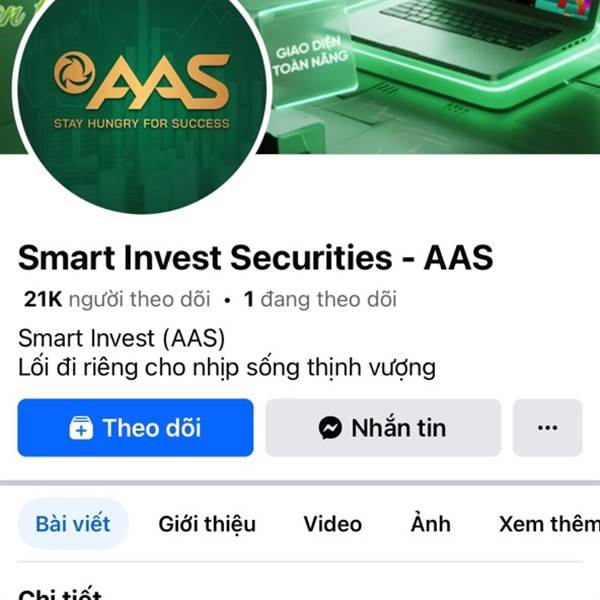600x600 pixels.
Task: Click the Giao diện toàn năng banner text
Action: [x=311, y=56]
